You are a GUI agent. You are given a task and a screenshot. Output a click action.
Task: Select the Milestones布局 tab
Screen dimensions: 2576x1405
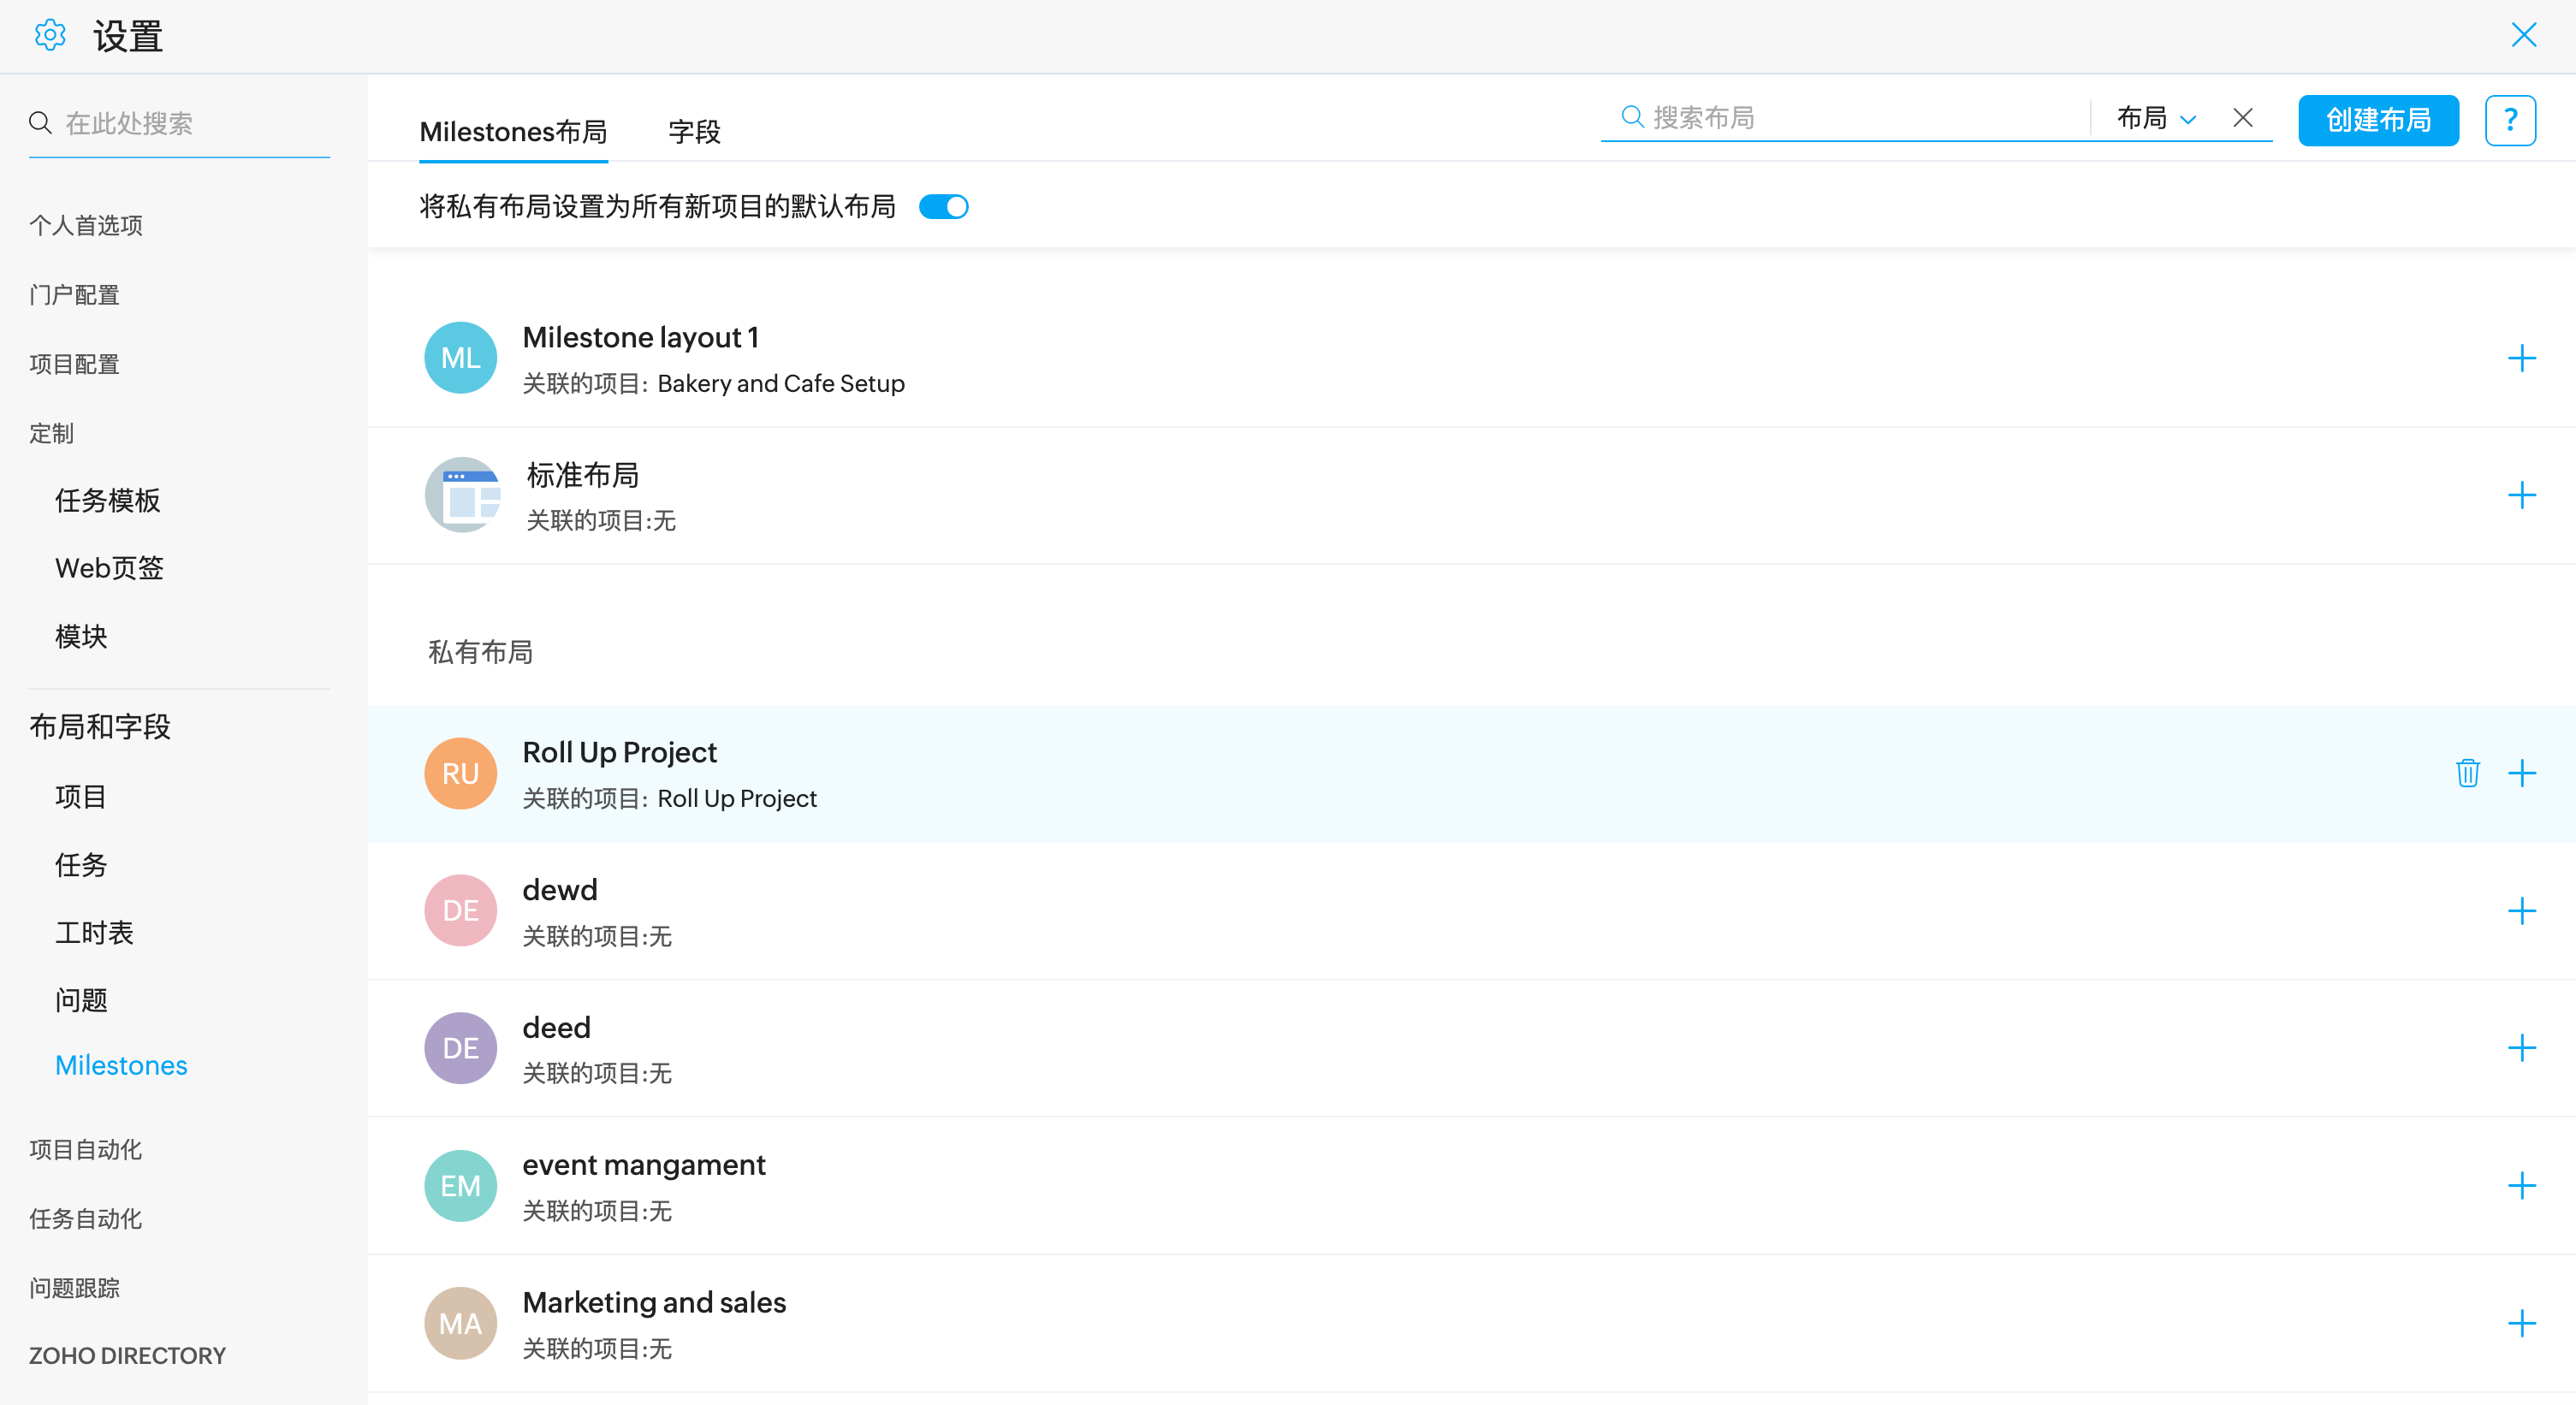pyautogui.click(x=513, y=131)
